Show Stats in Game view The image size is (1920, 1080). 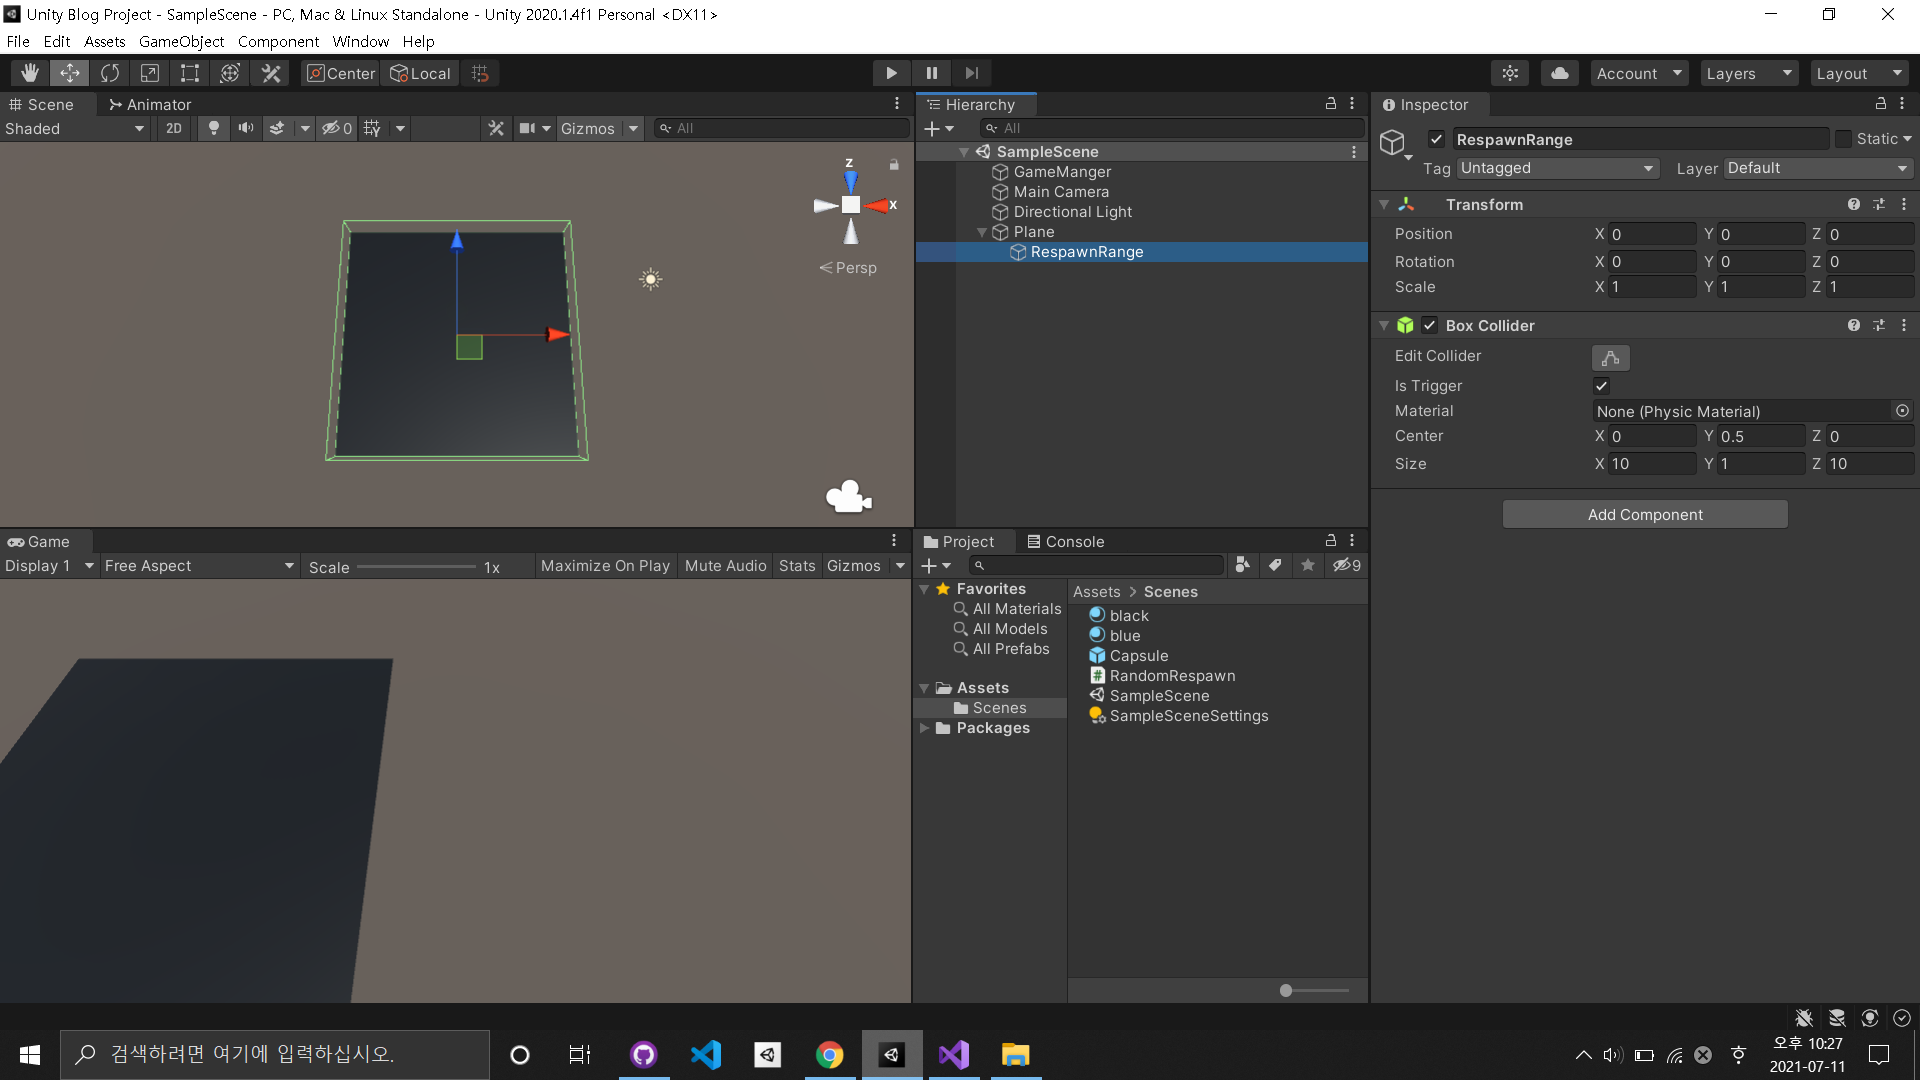point(797,566)
